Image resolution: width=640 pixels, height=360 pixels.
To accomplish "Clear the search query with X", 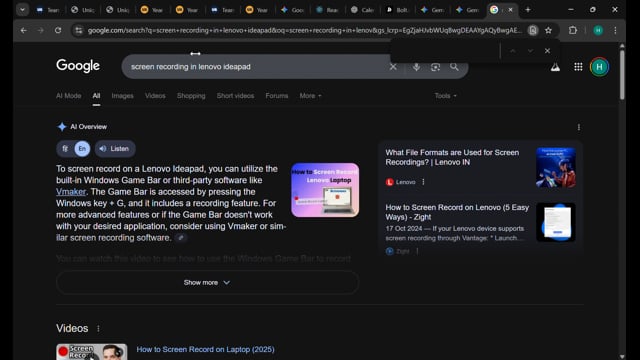I will coord(393,67).
